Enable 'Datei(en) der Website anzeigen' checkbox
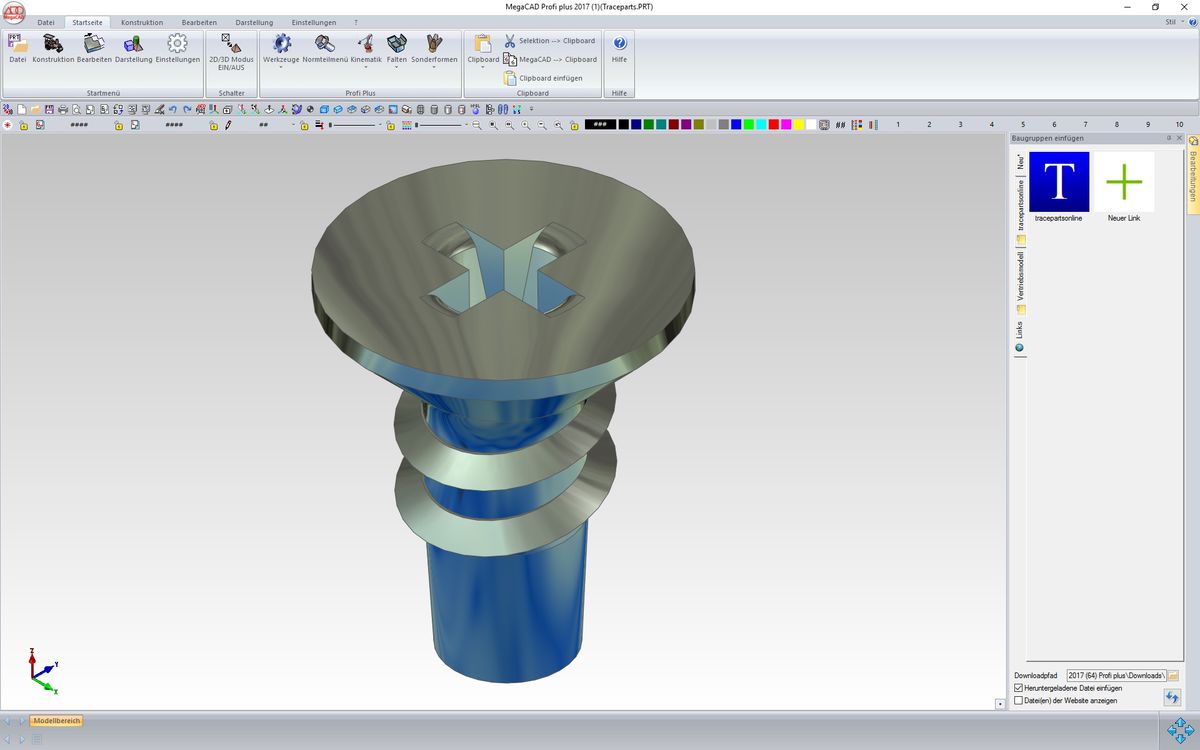 point(1019,701)
